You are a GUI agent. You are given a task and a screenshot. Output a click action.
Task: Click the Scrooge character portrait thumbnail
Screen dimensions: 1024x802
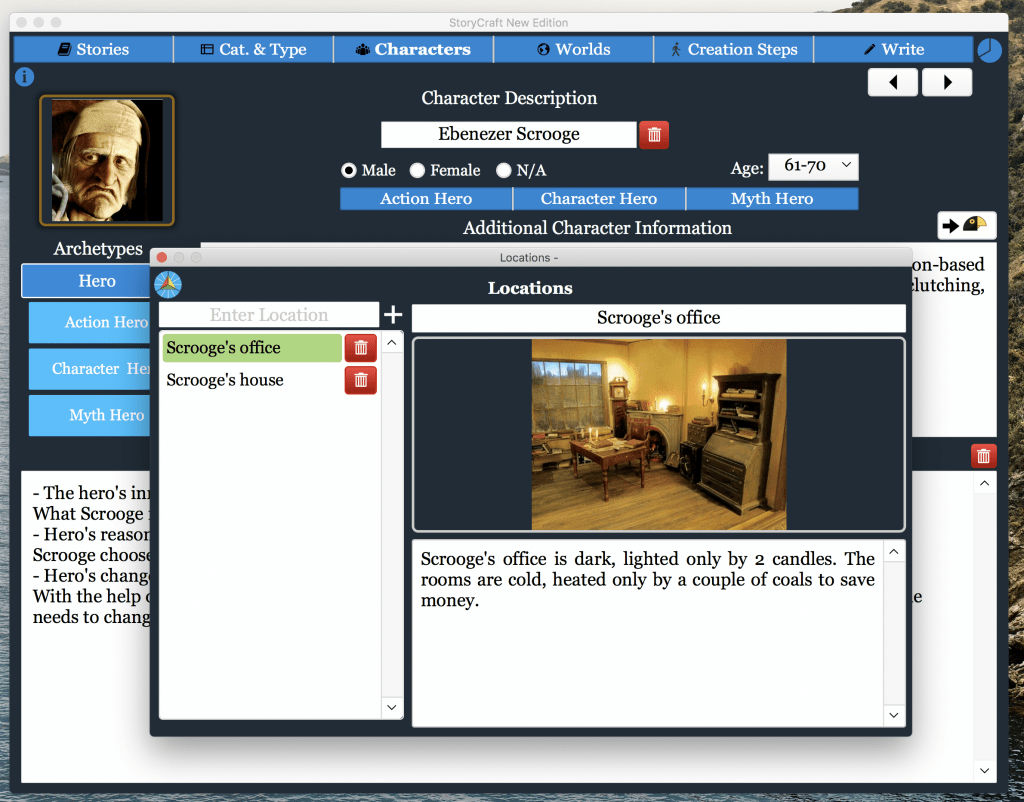(x=107, y=161)
